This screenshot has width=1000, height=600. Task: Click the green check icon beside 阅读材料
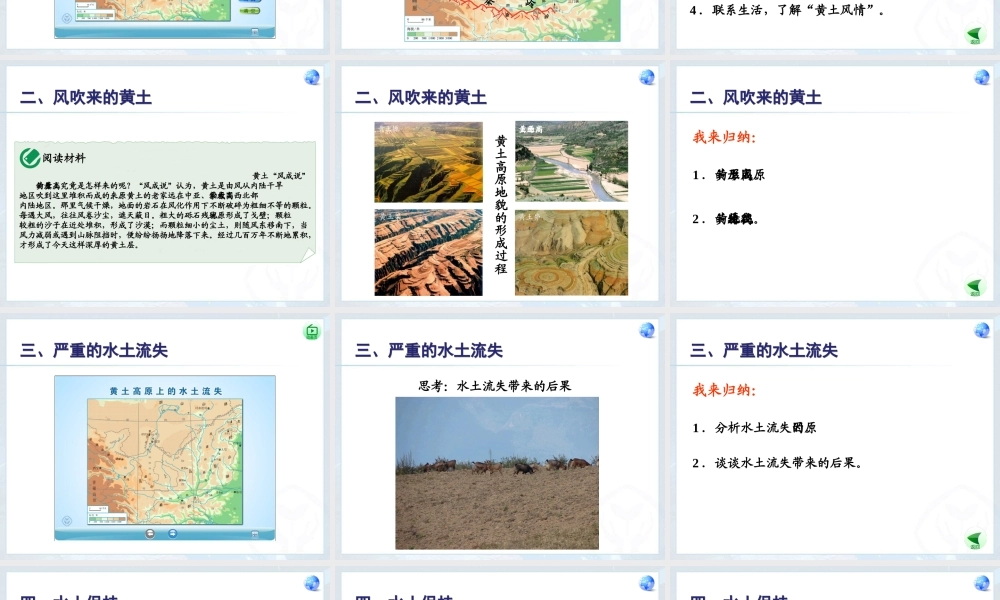tap(30, 157)
